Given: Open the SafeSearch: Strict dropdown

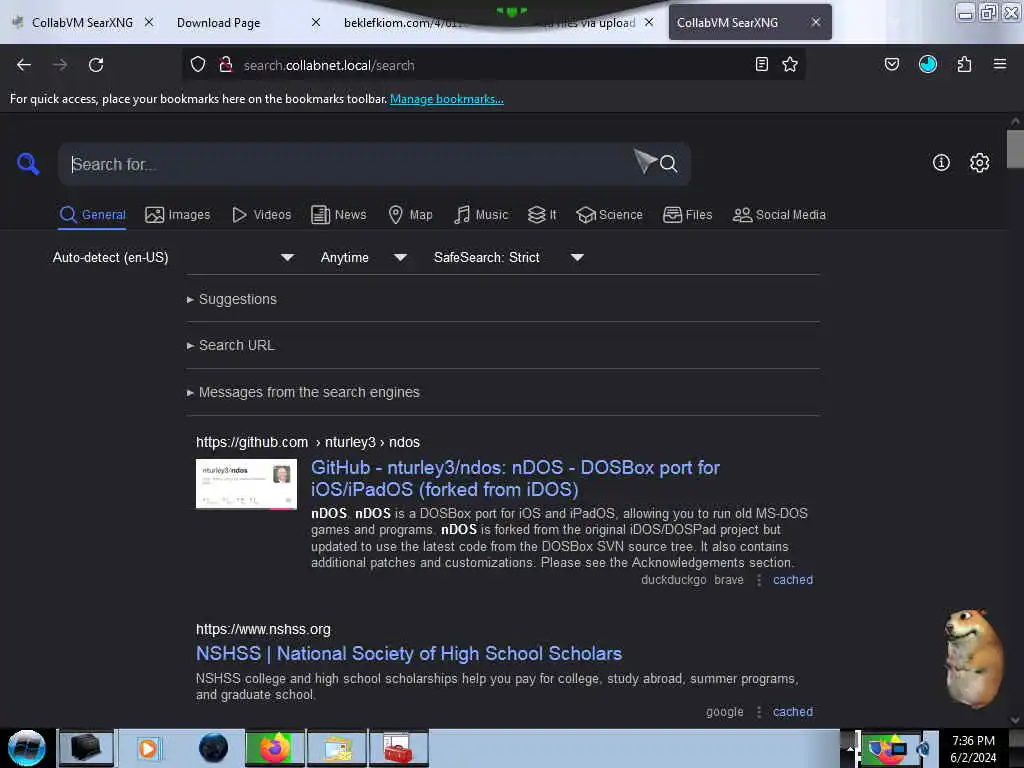Looking at the screenshot, I should [508, 257].
